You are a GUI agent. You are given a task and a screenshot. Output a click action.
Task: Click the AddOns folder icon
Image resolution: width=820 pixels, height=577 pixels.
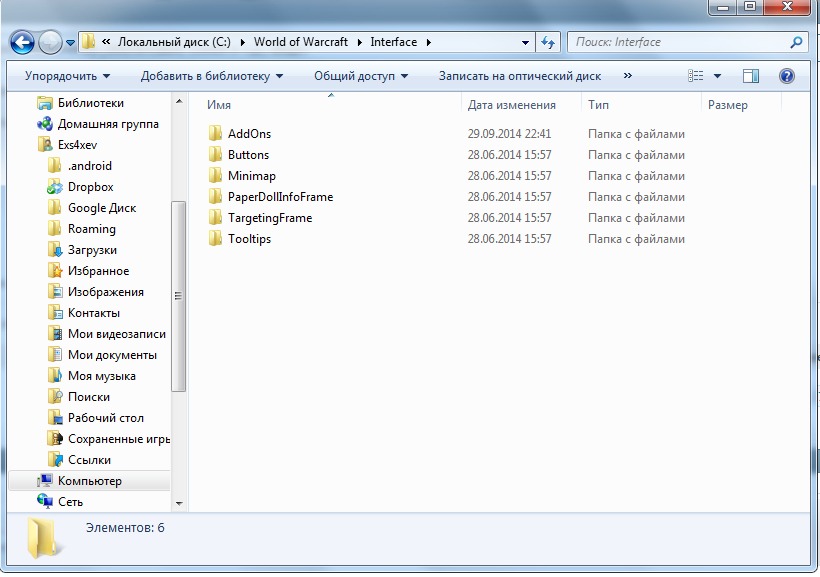coord(215,133)
